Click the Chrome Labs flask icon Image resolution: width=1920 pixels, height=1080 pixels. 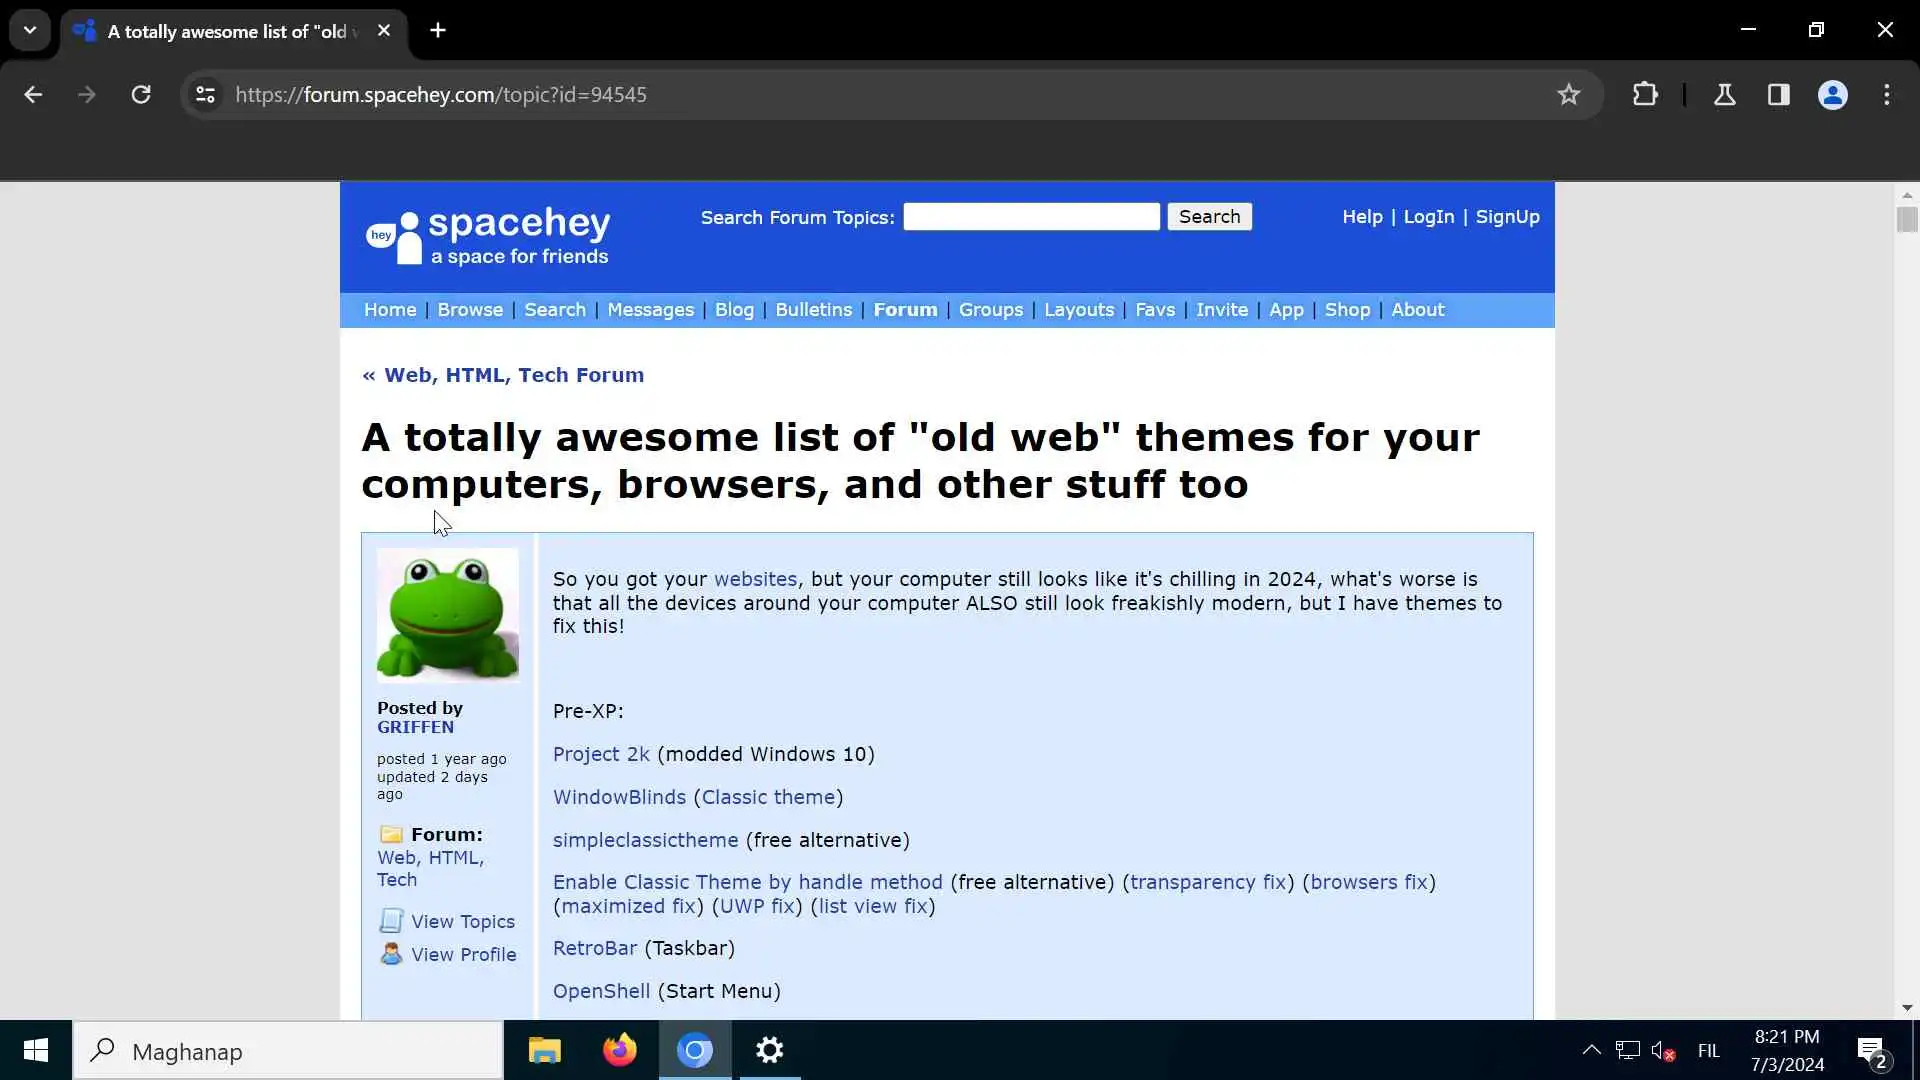1724,94
